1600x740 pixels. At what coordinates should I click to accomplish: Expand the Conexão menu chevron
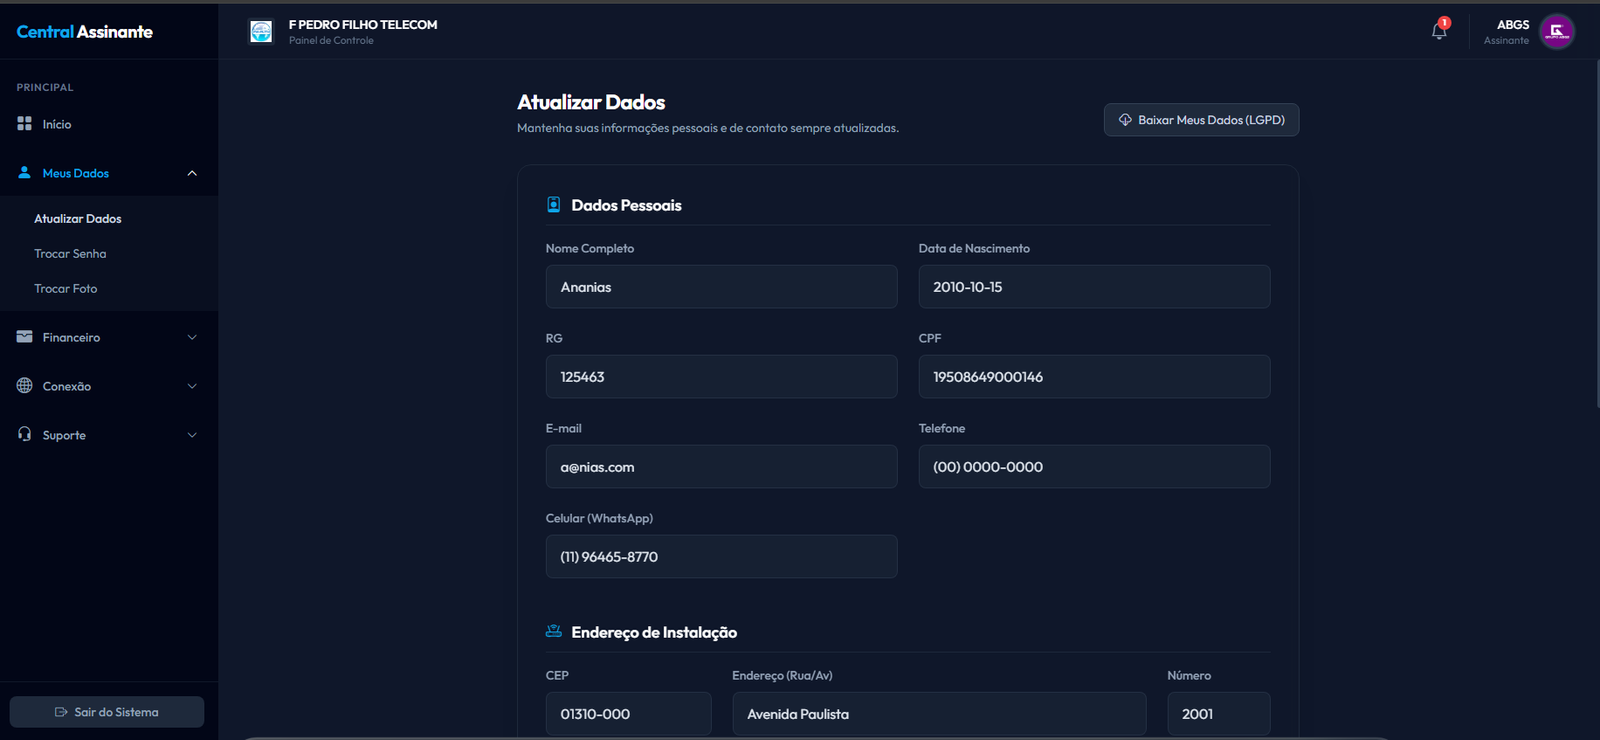pyautogui.click(x=192, y=386)
